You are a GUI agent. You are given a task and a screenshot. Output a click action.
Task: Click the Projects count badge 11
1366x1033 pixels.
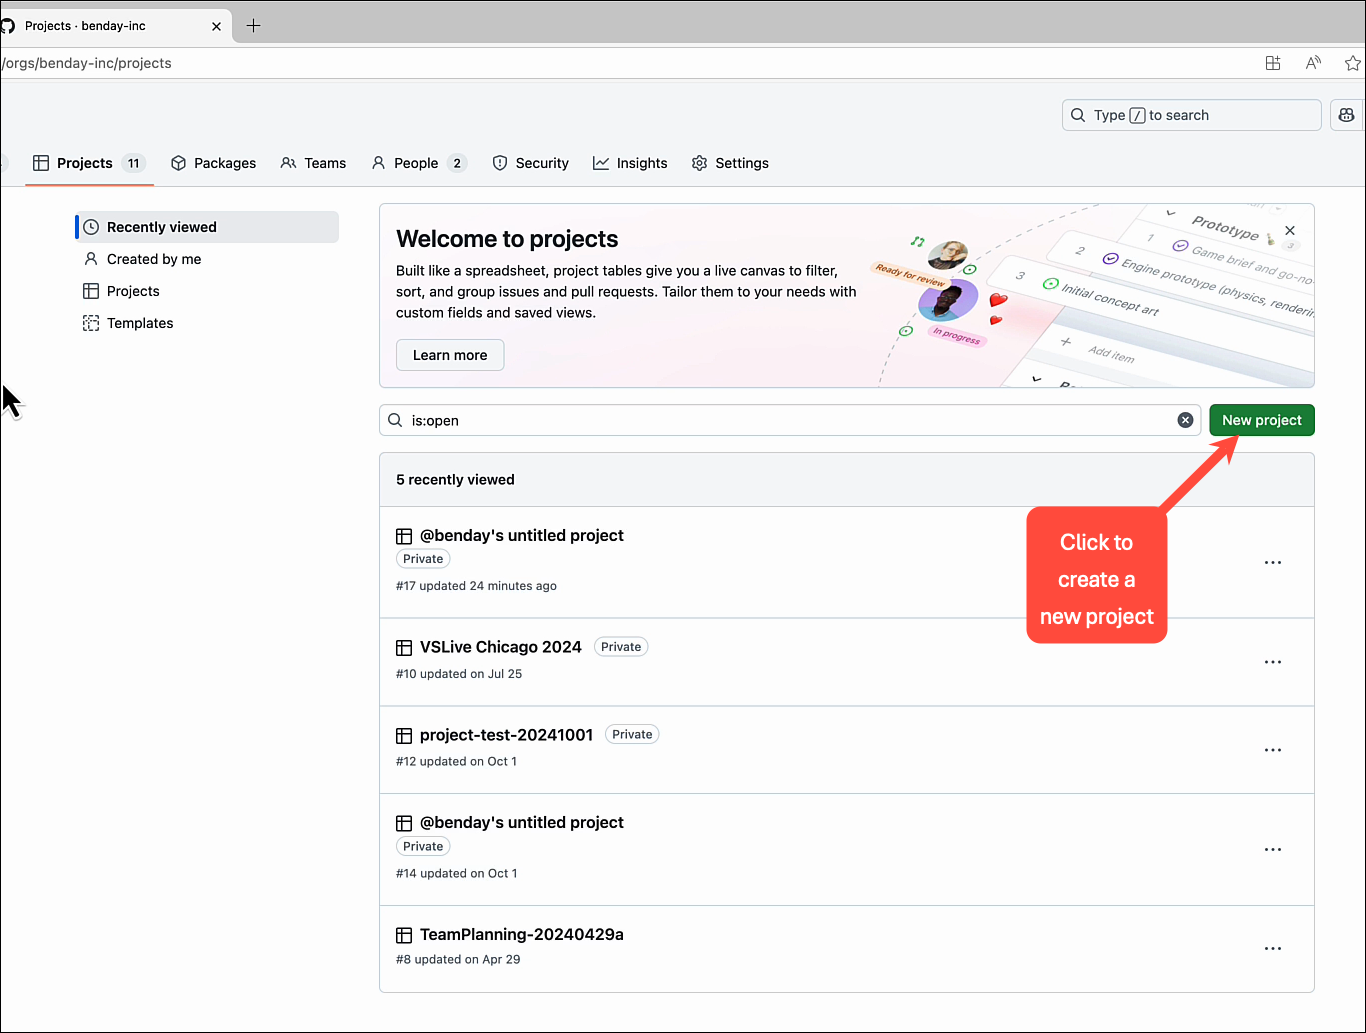tap(134, 163)
